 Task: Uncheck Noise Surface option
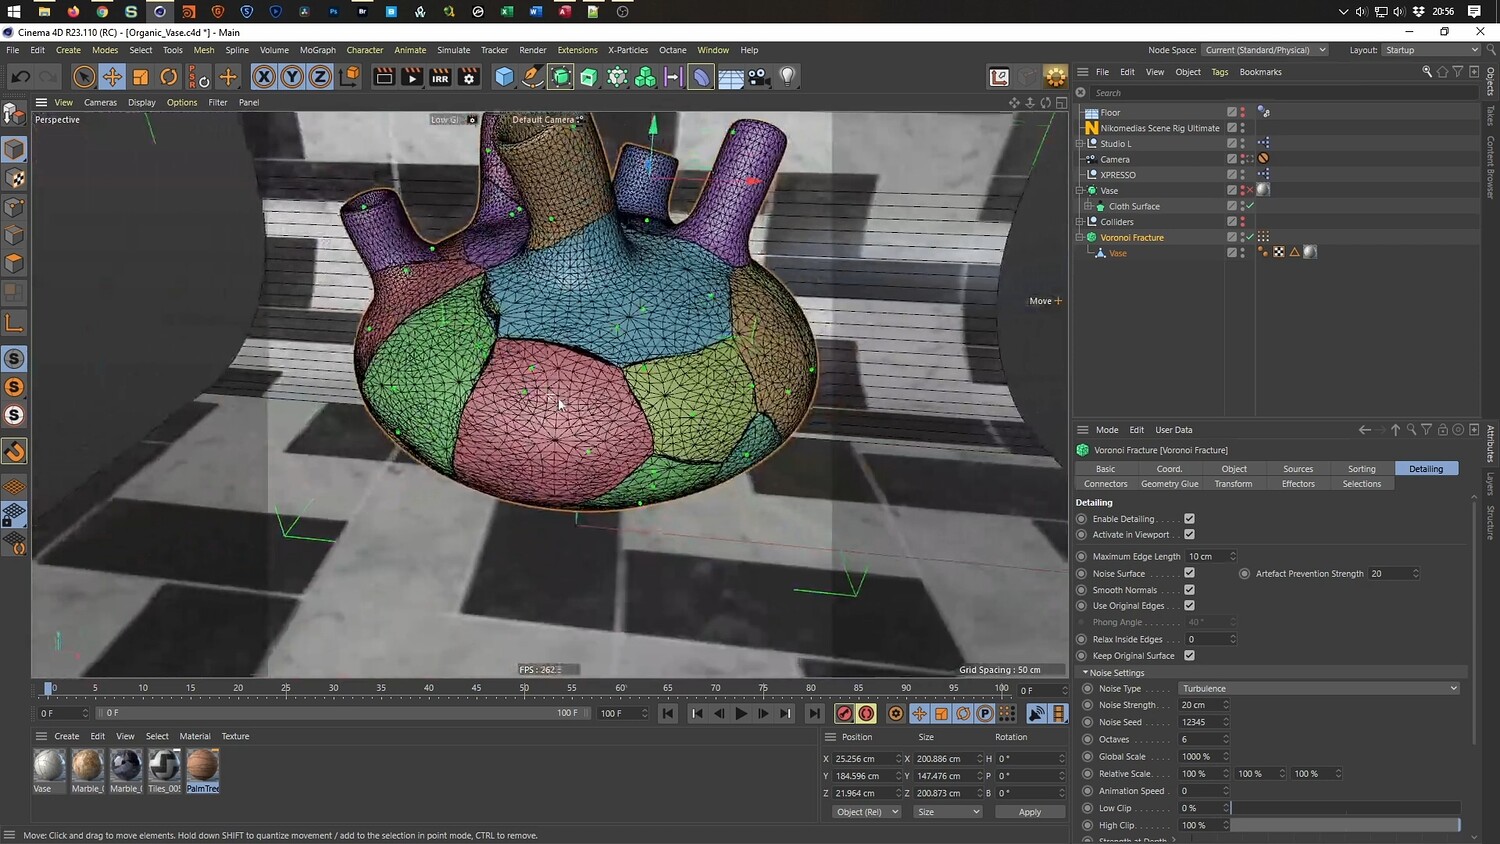point(1189,573)
